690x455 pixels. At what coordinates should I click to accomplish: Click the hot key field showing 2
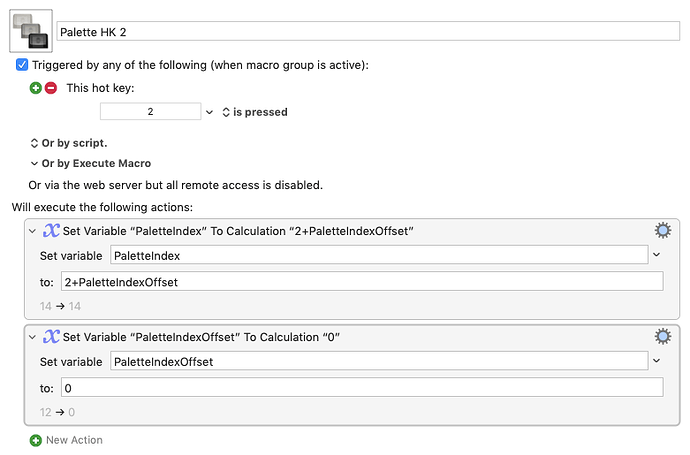click(x=150, y=112)
